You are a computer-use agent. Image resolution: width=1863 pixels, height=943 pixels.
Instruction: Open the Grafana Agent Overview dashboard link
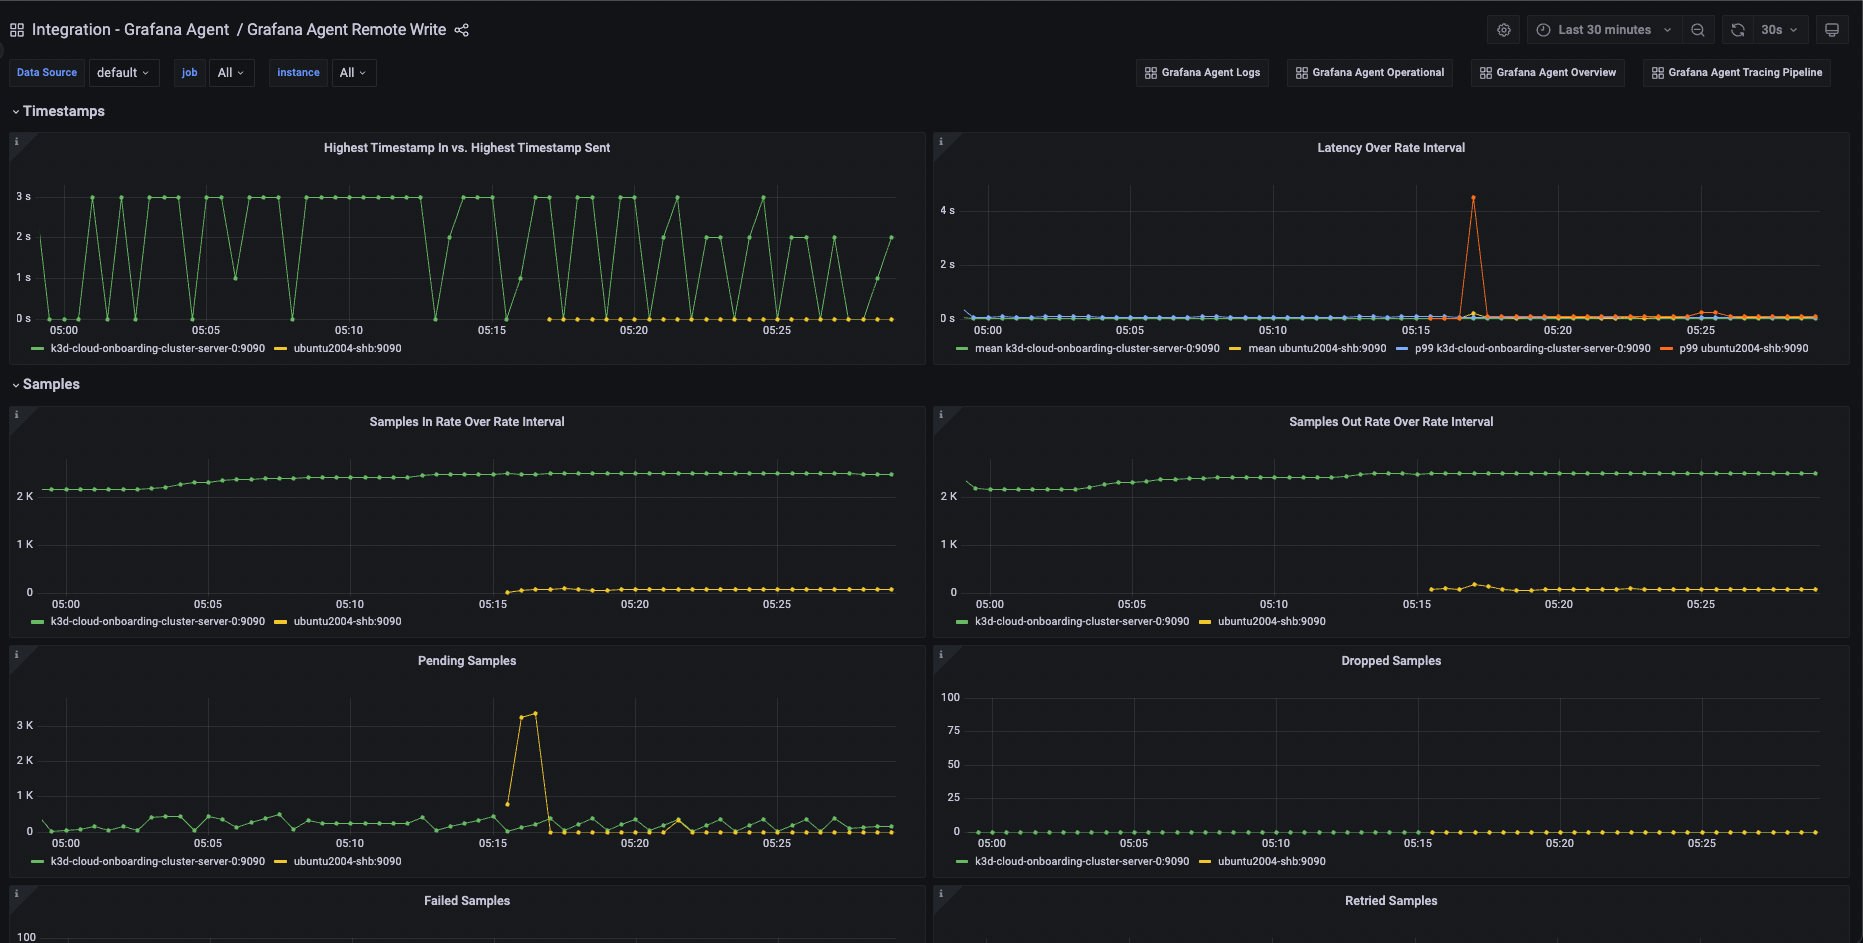tap(1547, 72)
